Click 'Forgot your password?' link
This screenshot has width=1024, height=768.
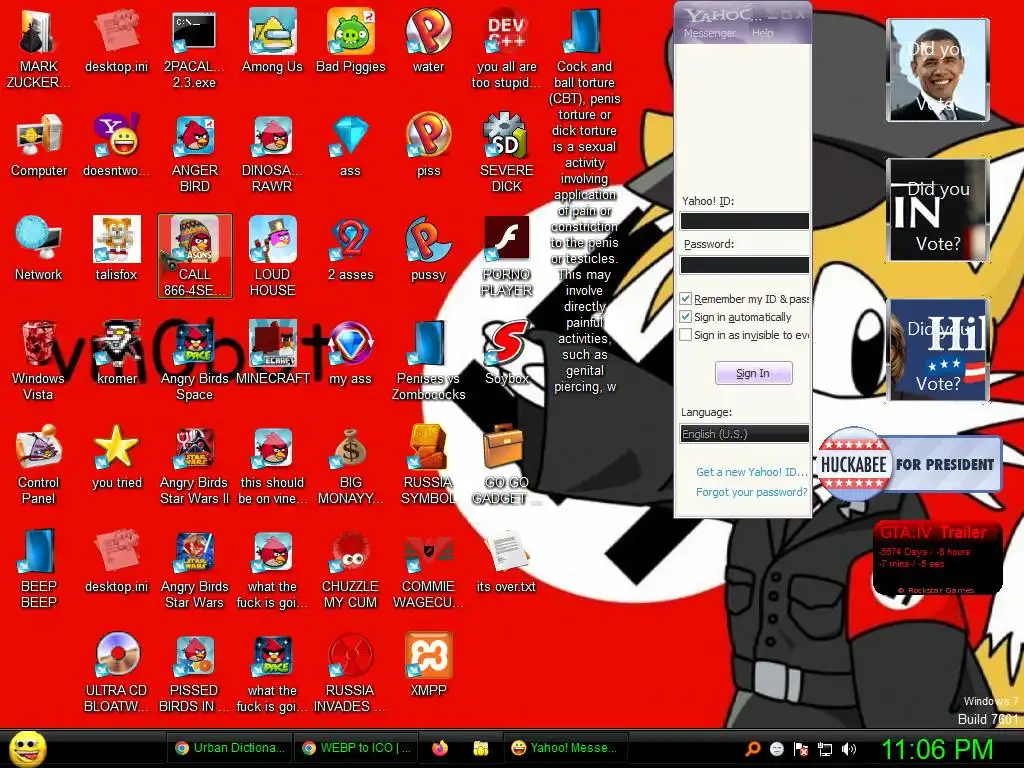[752, 492]
